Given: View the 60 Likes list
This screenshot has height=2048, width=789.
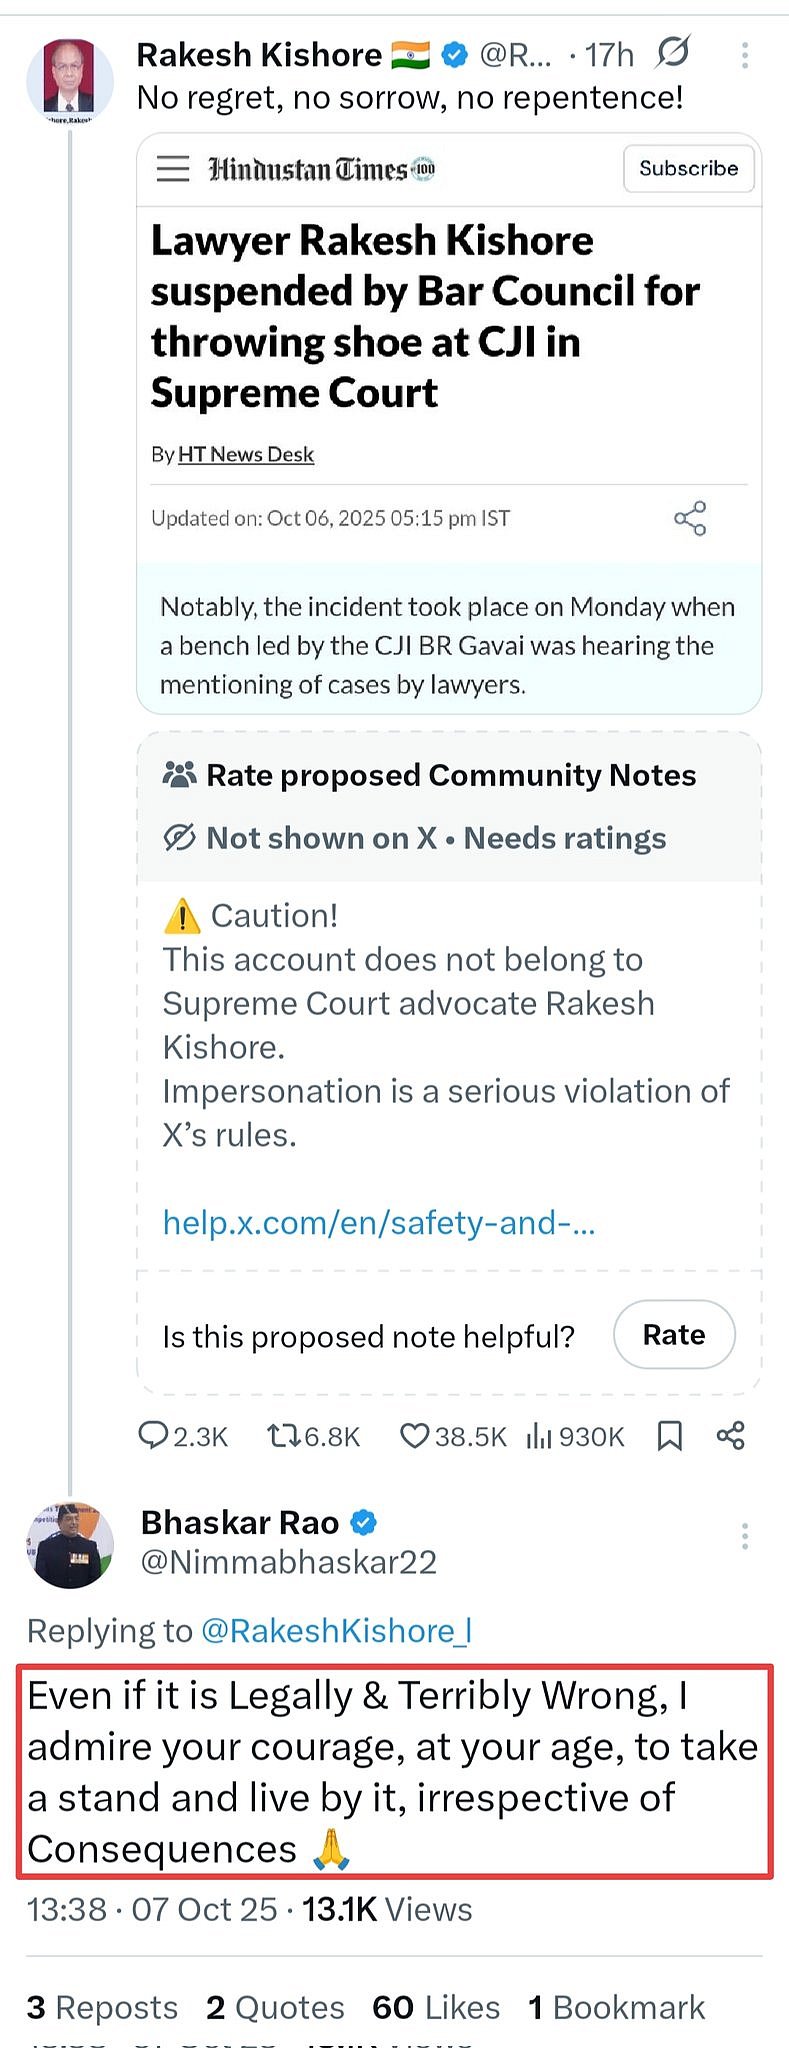Looking at the screenshot, I should click(x=436, y=2007).
